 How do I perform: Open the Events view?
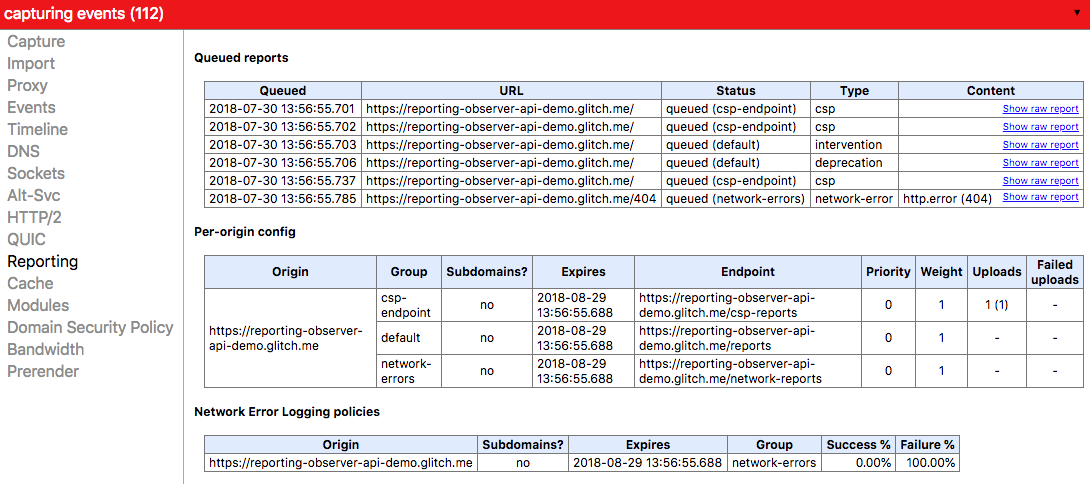(x=31, y=108)
